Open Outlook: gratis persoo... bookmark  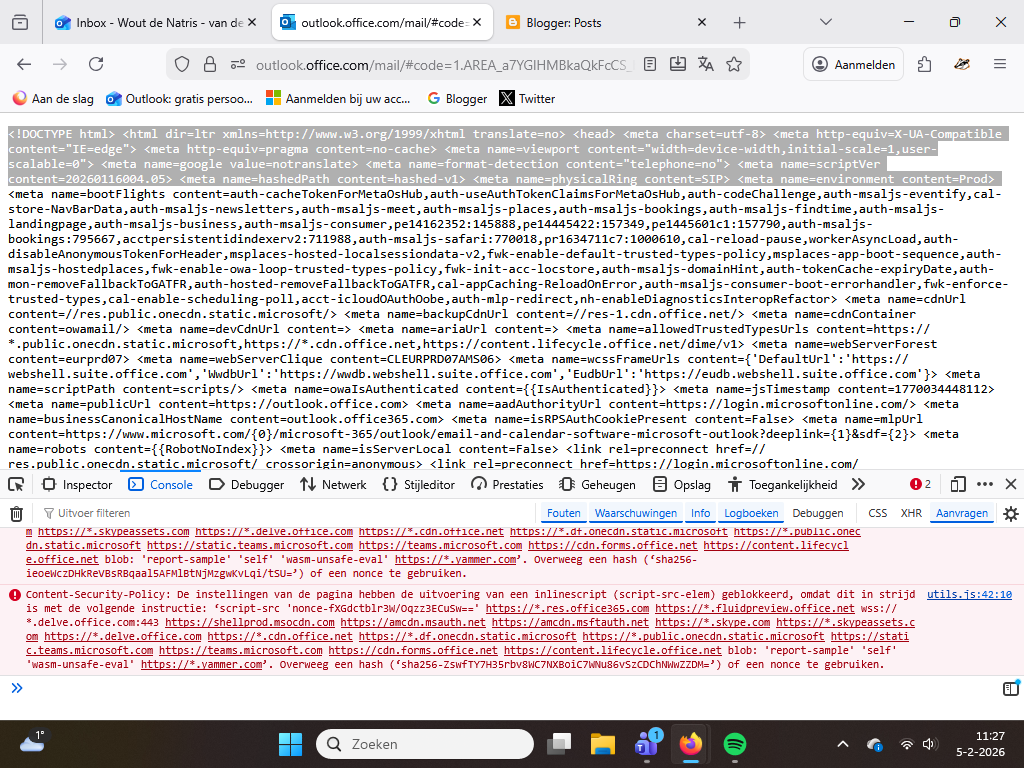[180, 99]
